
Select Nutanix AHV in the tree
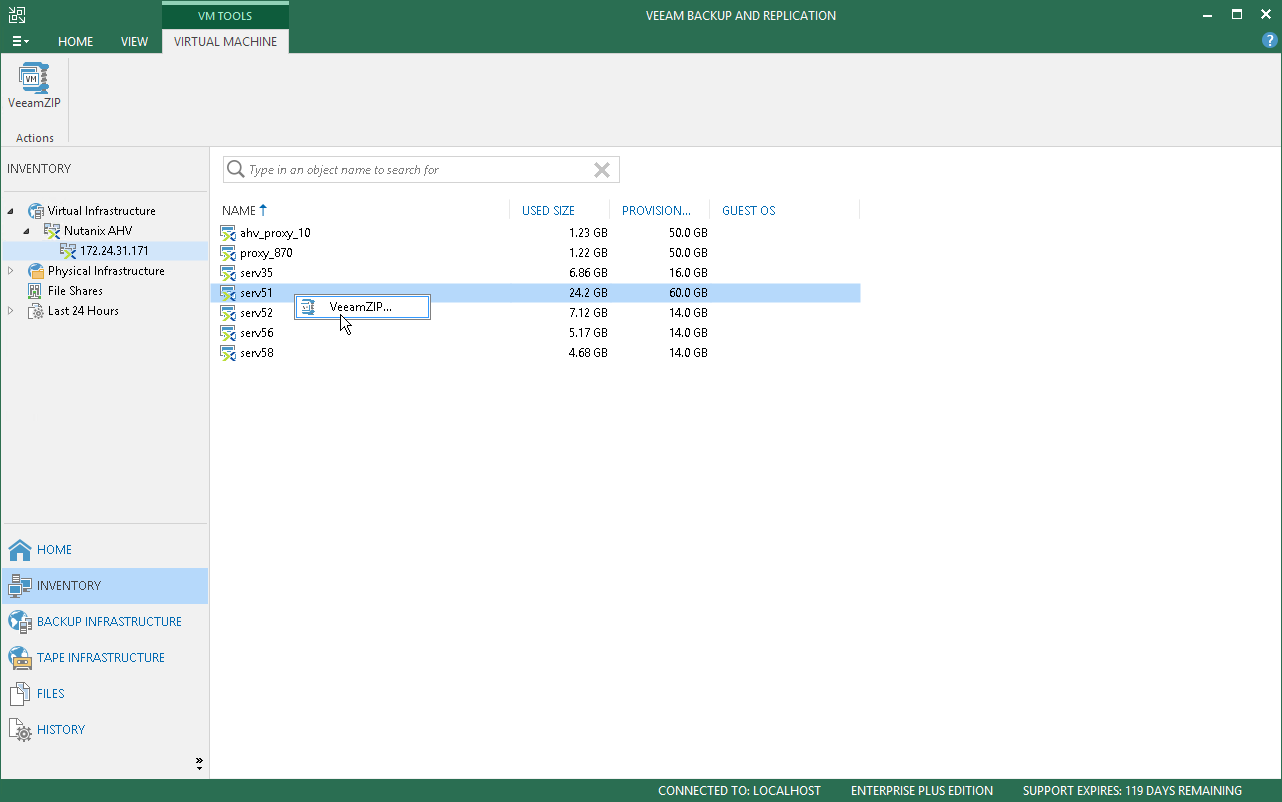click(98, 231)
